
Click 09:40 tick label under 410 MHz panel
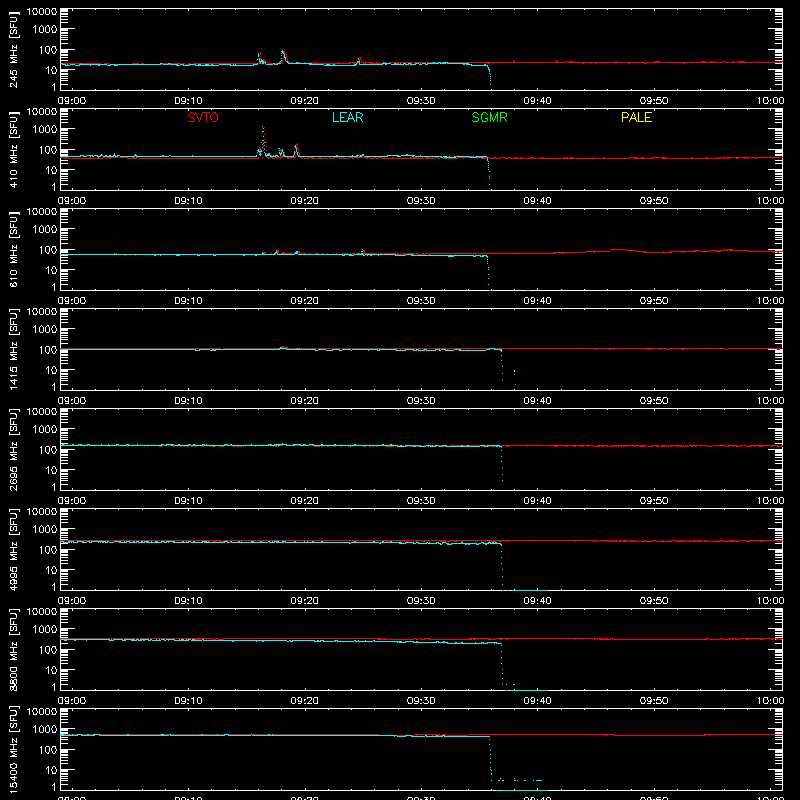[x=537, y=201]
